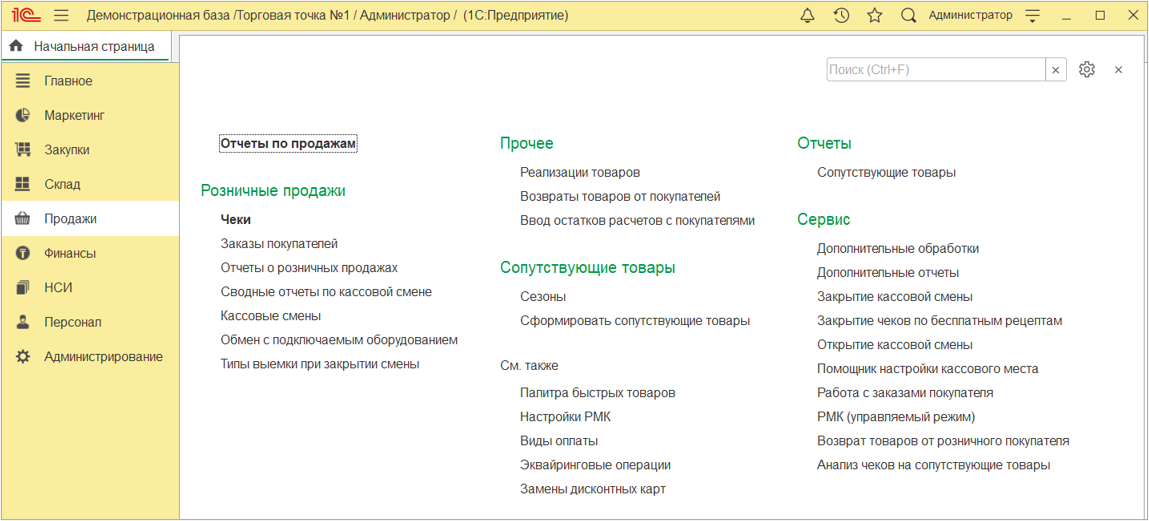Open Замены дисконтных карт
Image resolution: width=1149 pixels, height=521 pixels.
click(593, 489)
